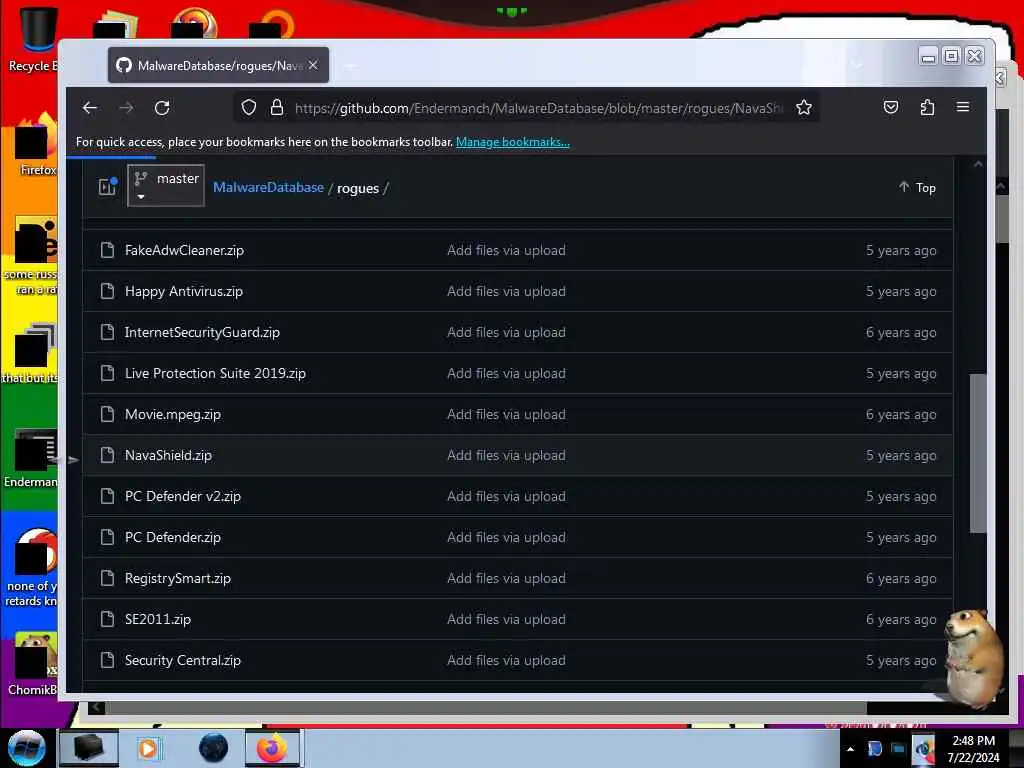Screen dimensions: 1024x768
Task: Open the MalwareDatabase breadcrumb link
Action: [268, 187]
